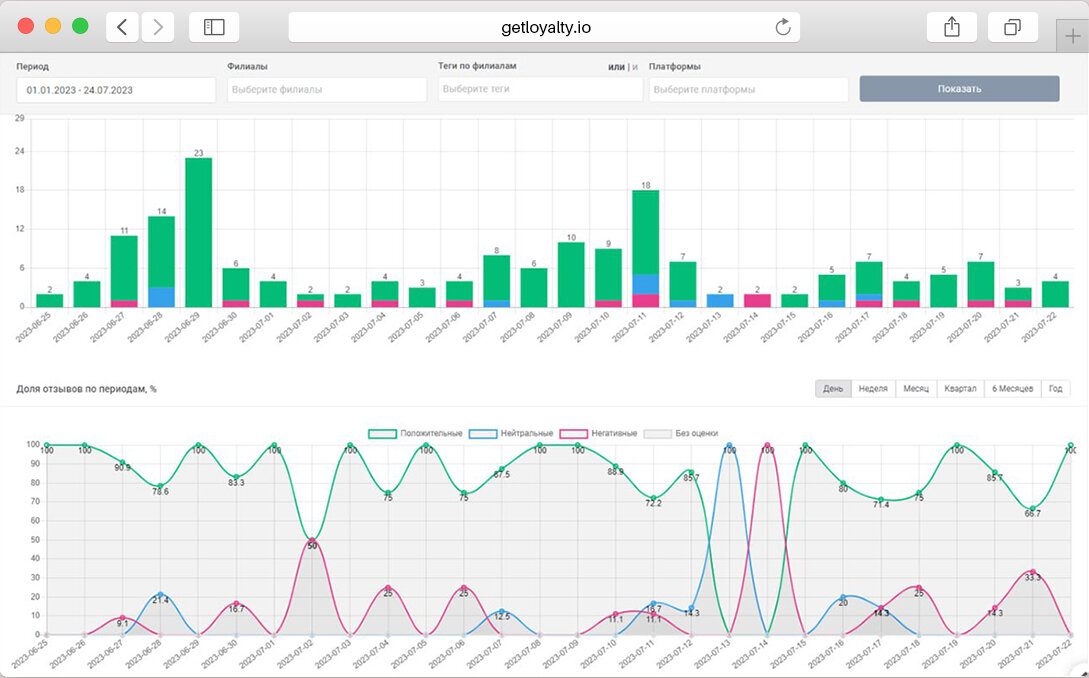Select the 'и' tag logic option
The width and height of the screenshot is (1089, 678).
click(635, 67)
